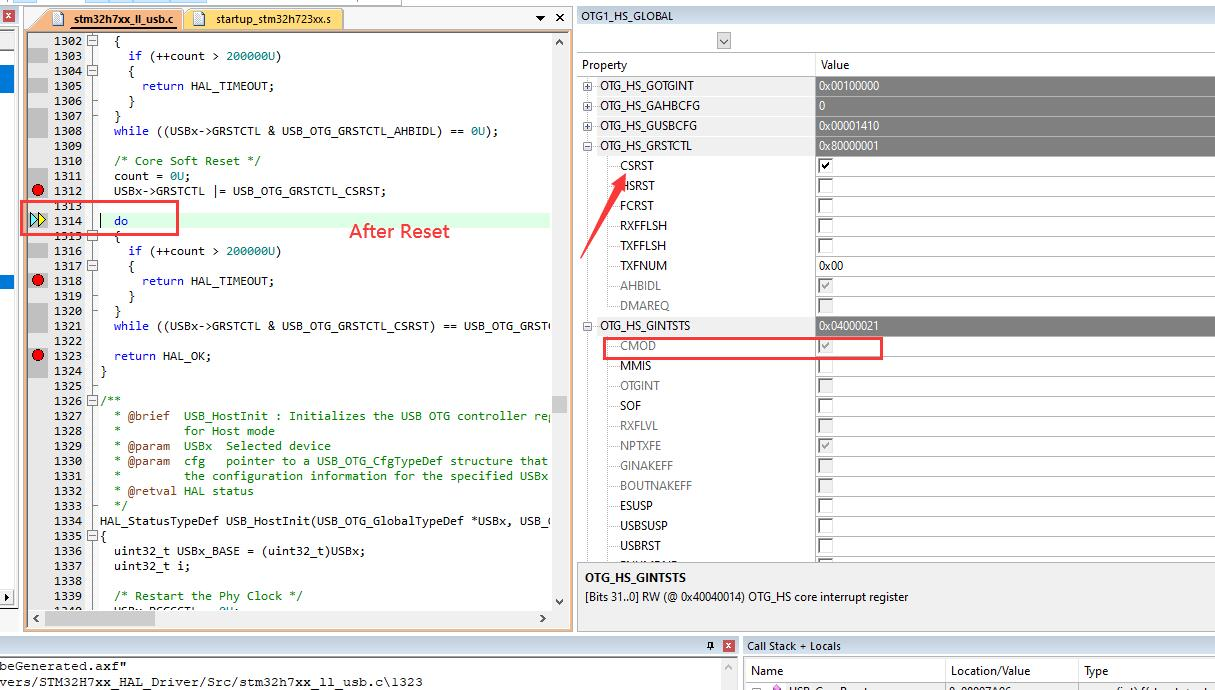Viewport: 1215px width, 690px height.
Task: Open the editor tab list dropdown arrow
Action: [540, 17]
